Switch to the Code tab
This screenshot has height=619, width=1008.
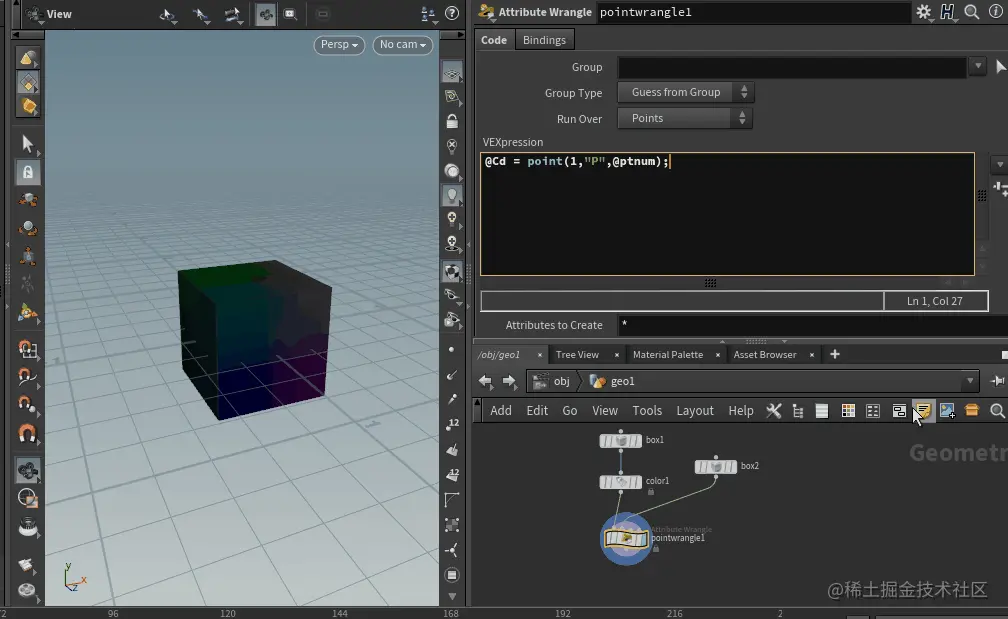pos(494,40)
